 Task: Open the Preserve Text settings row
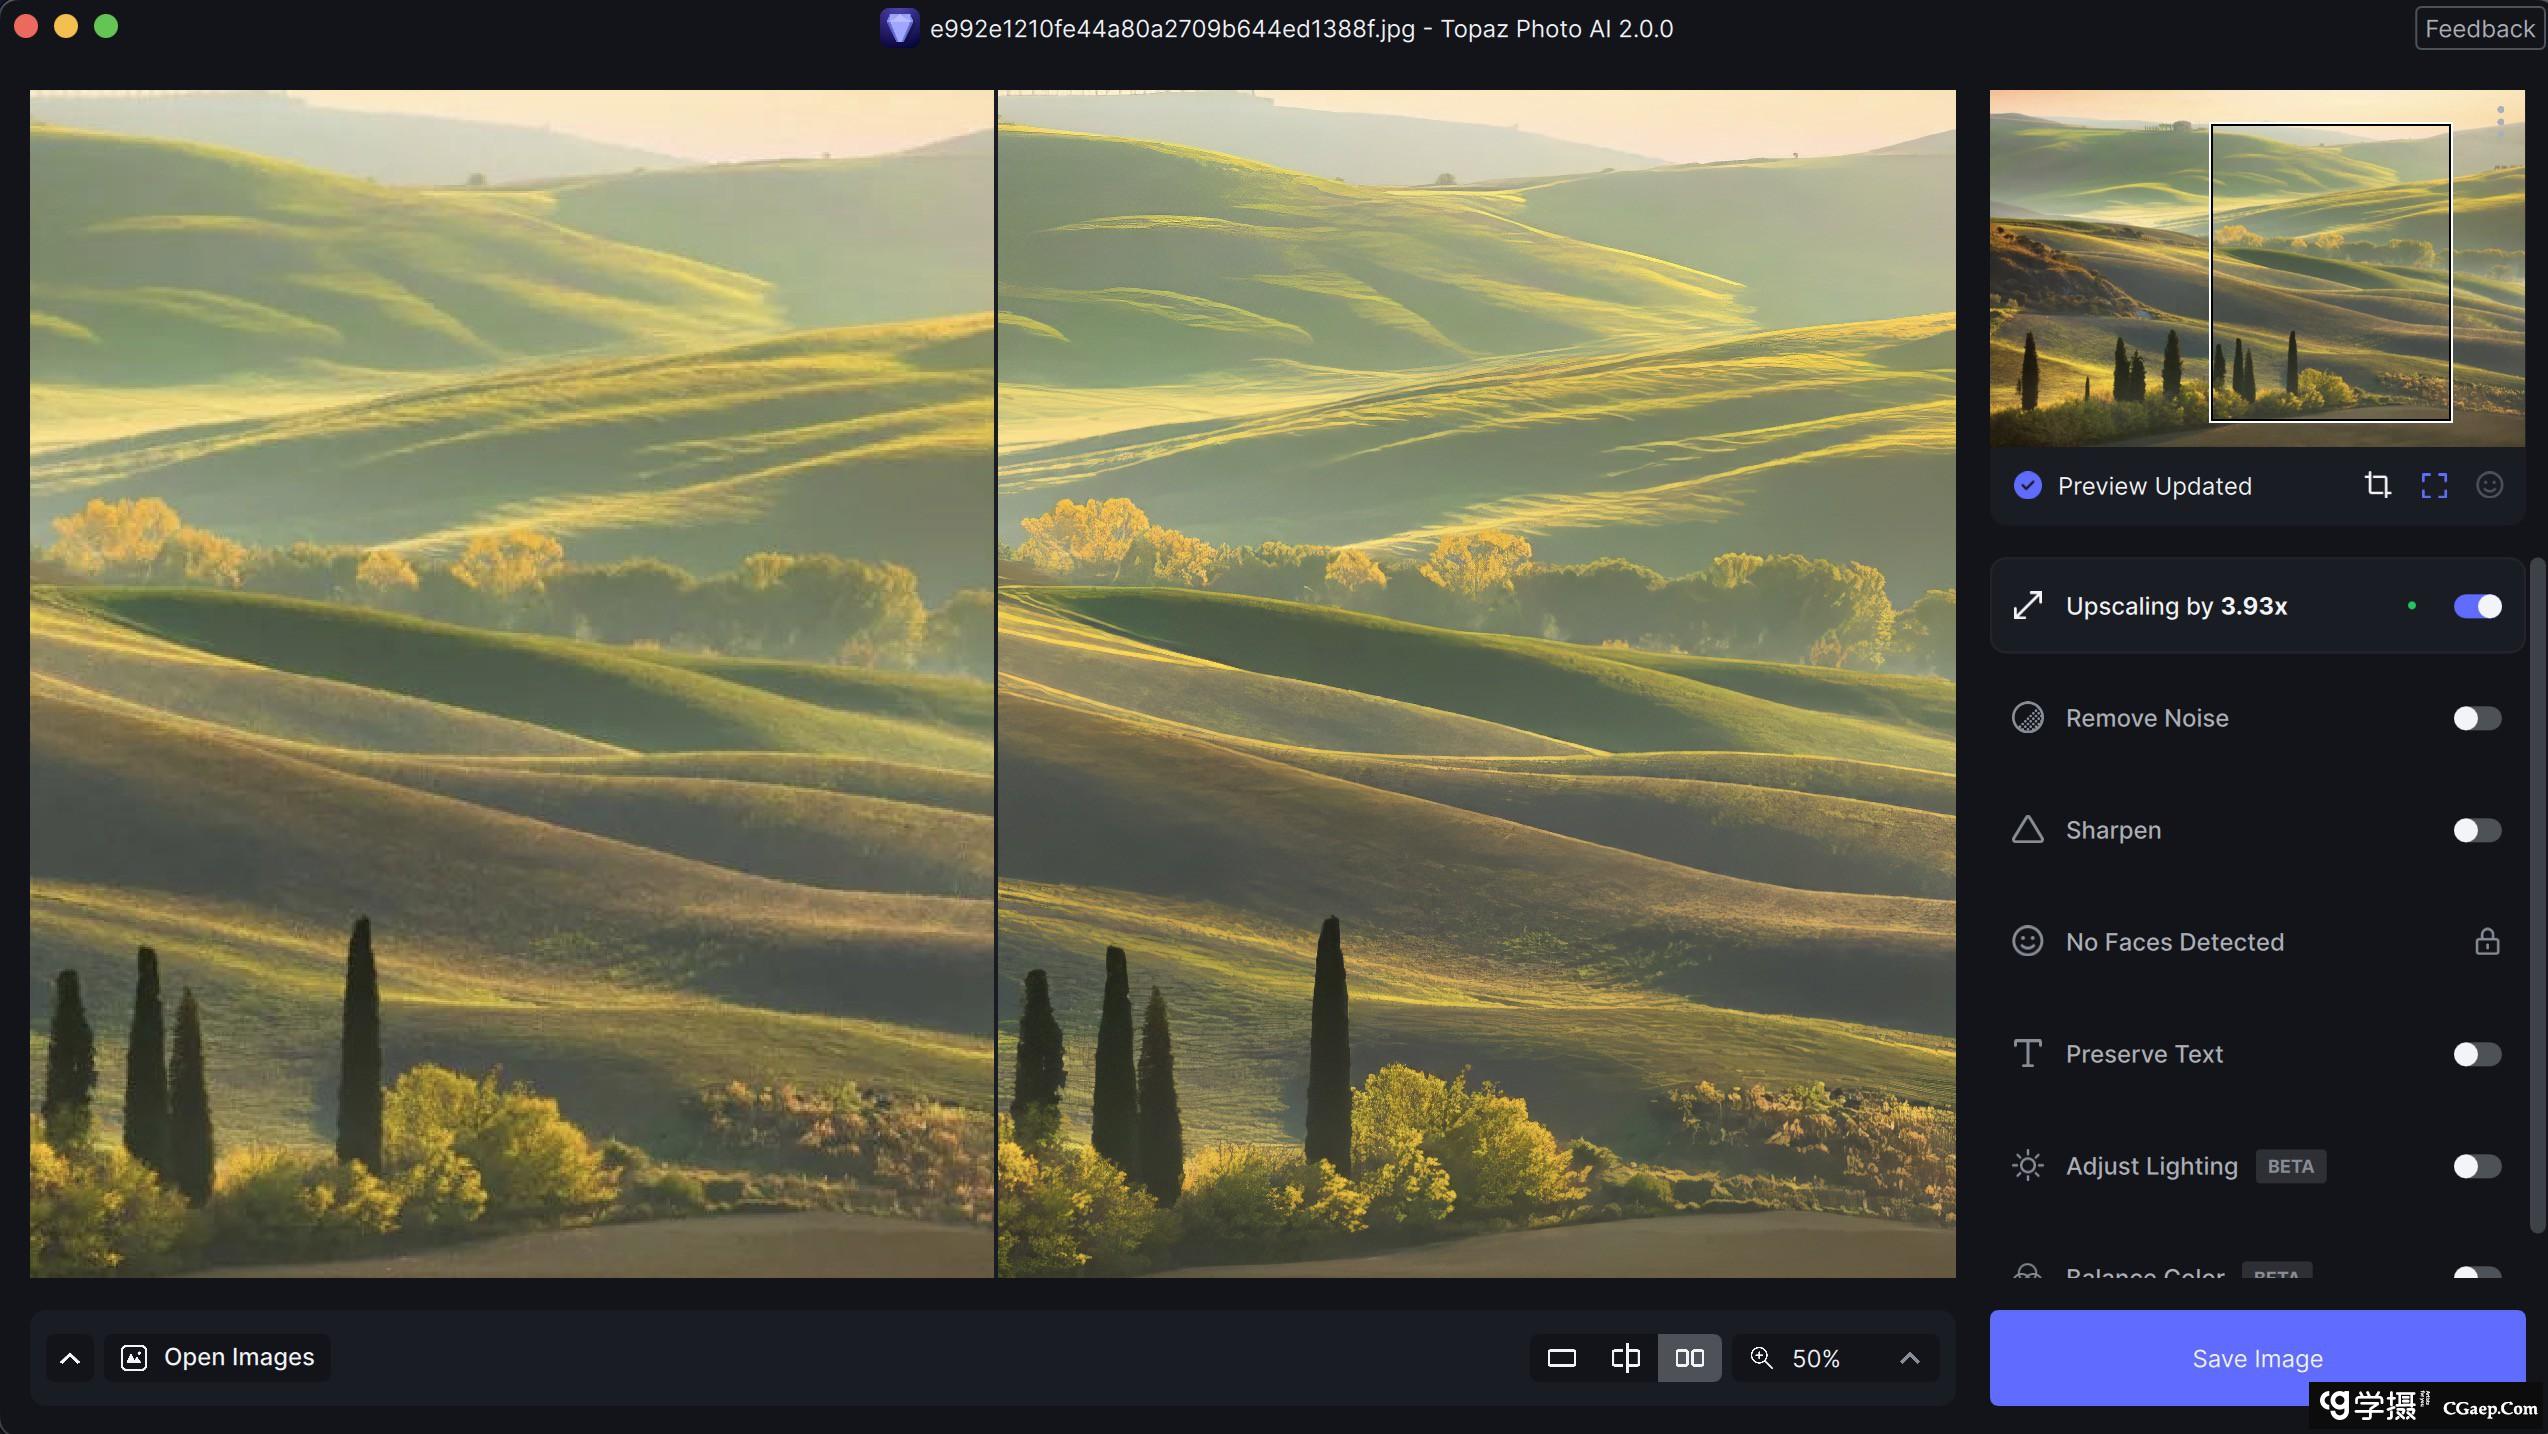click(2144, 1054)
